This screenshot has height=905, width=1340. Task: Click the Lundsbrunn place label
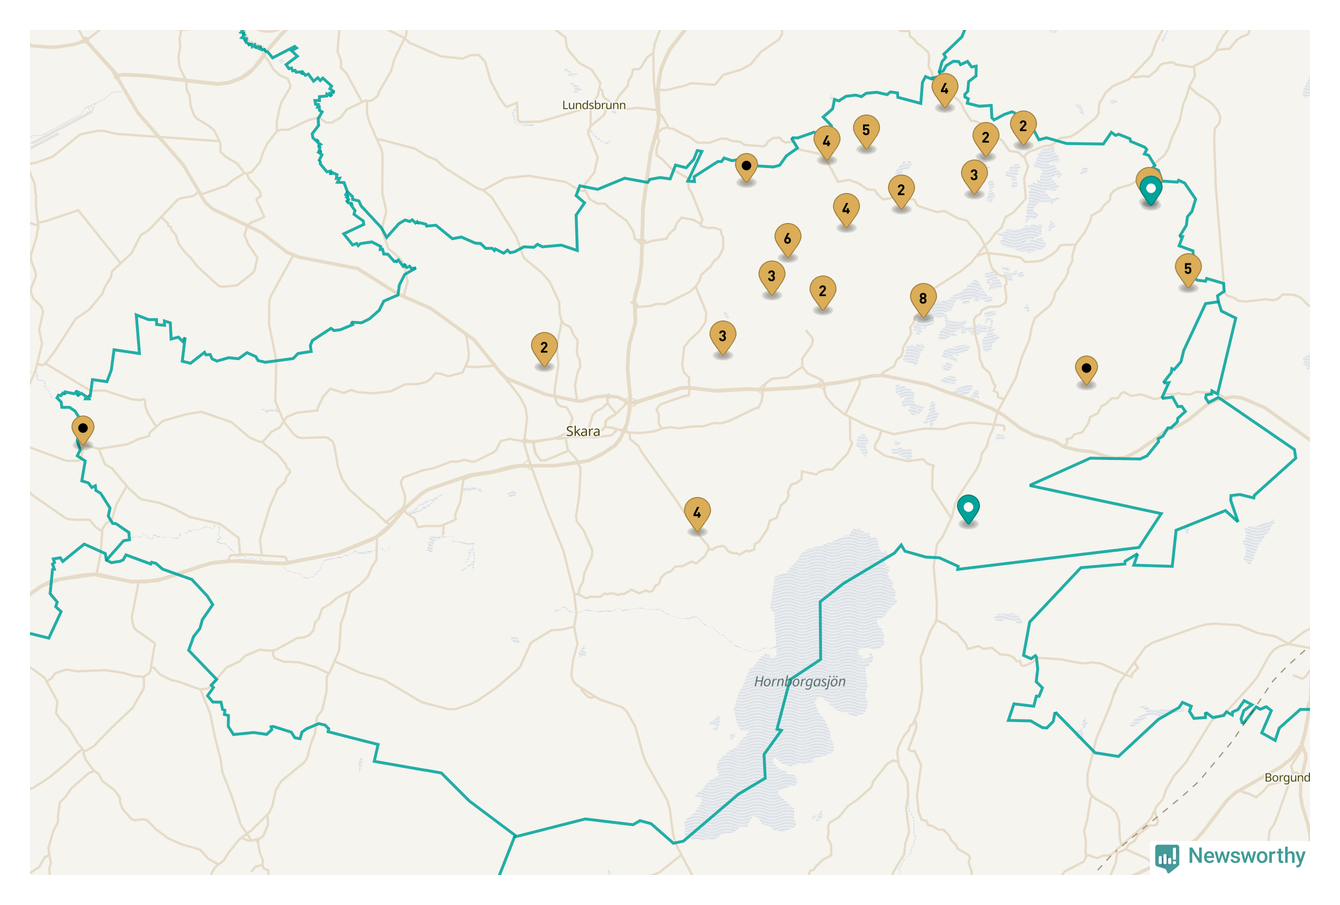pyautogui.click(x=594, y=105)
